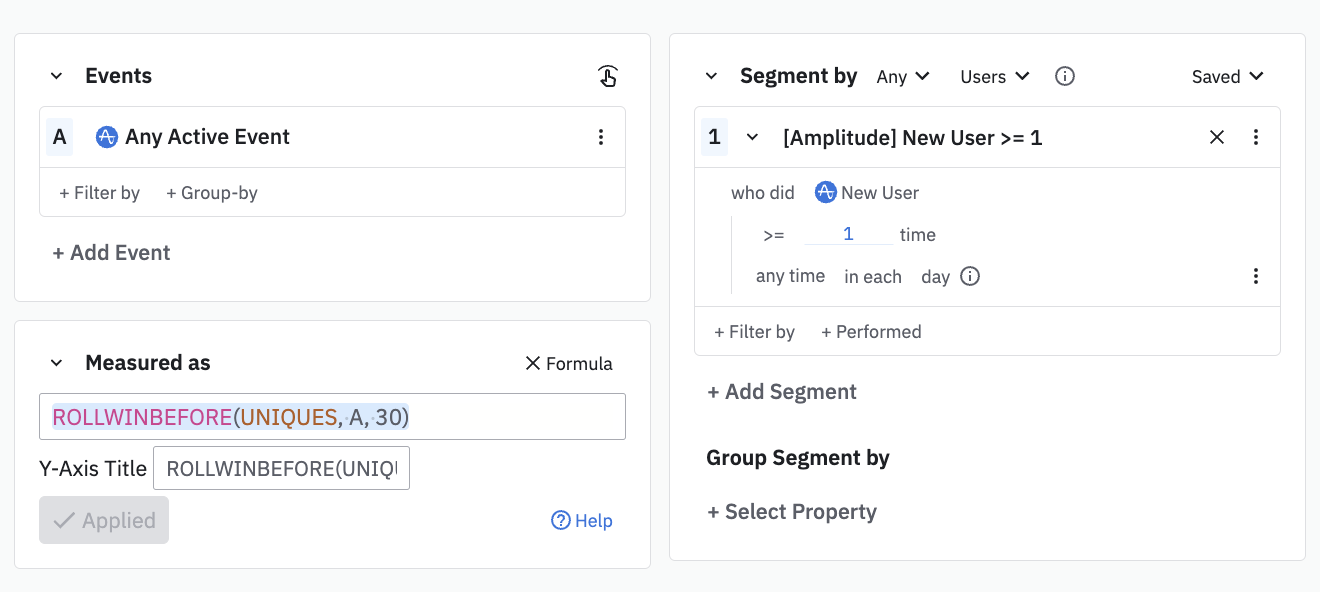Viewport: 1320px width, 592px height.
Task: Collapse the Segment by section
Action: pyautogui.click(x=712, y=76)
